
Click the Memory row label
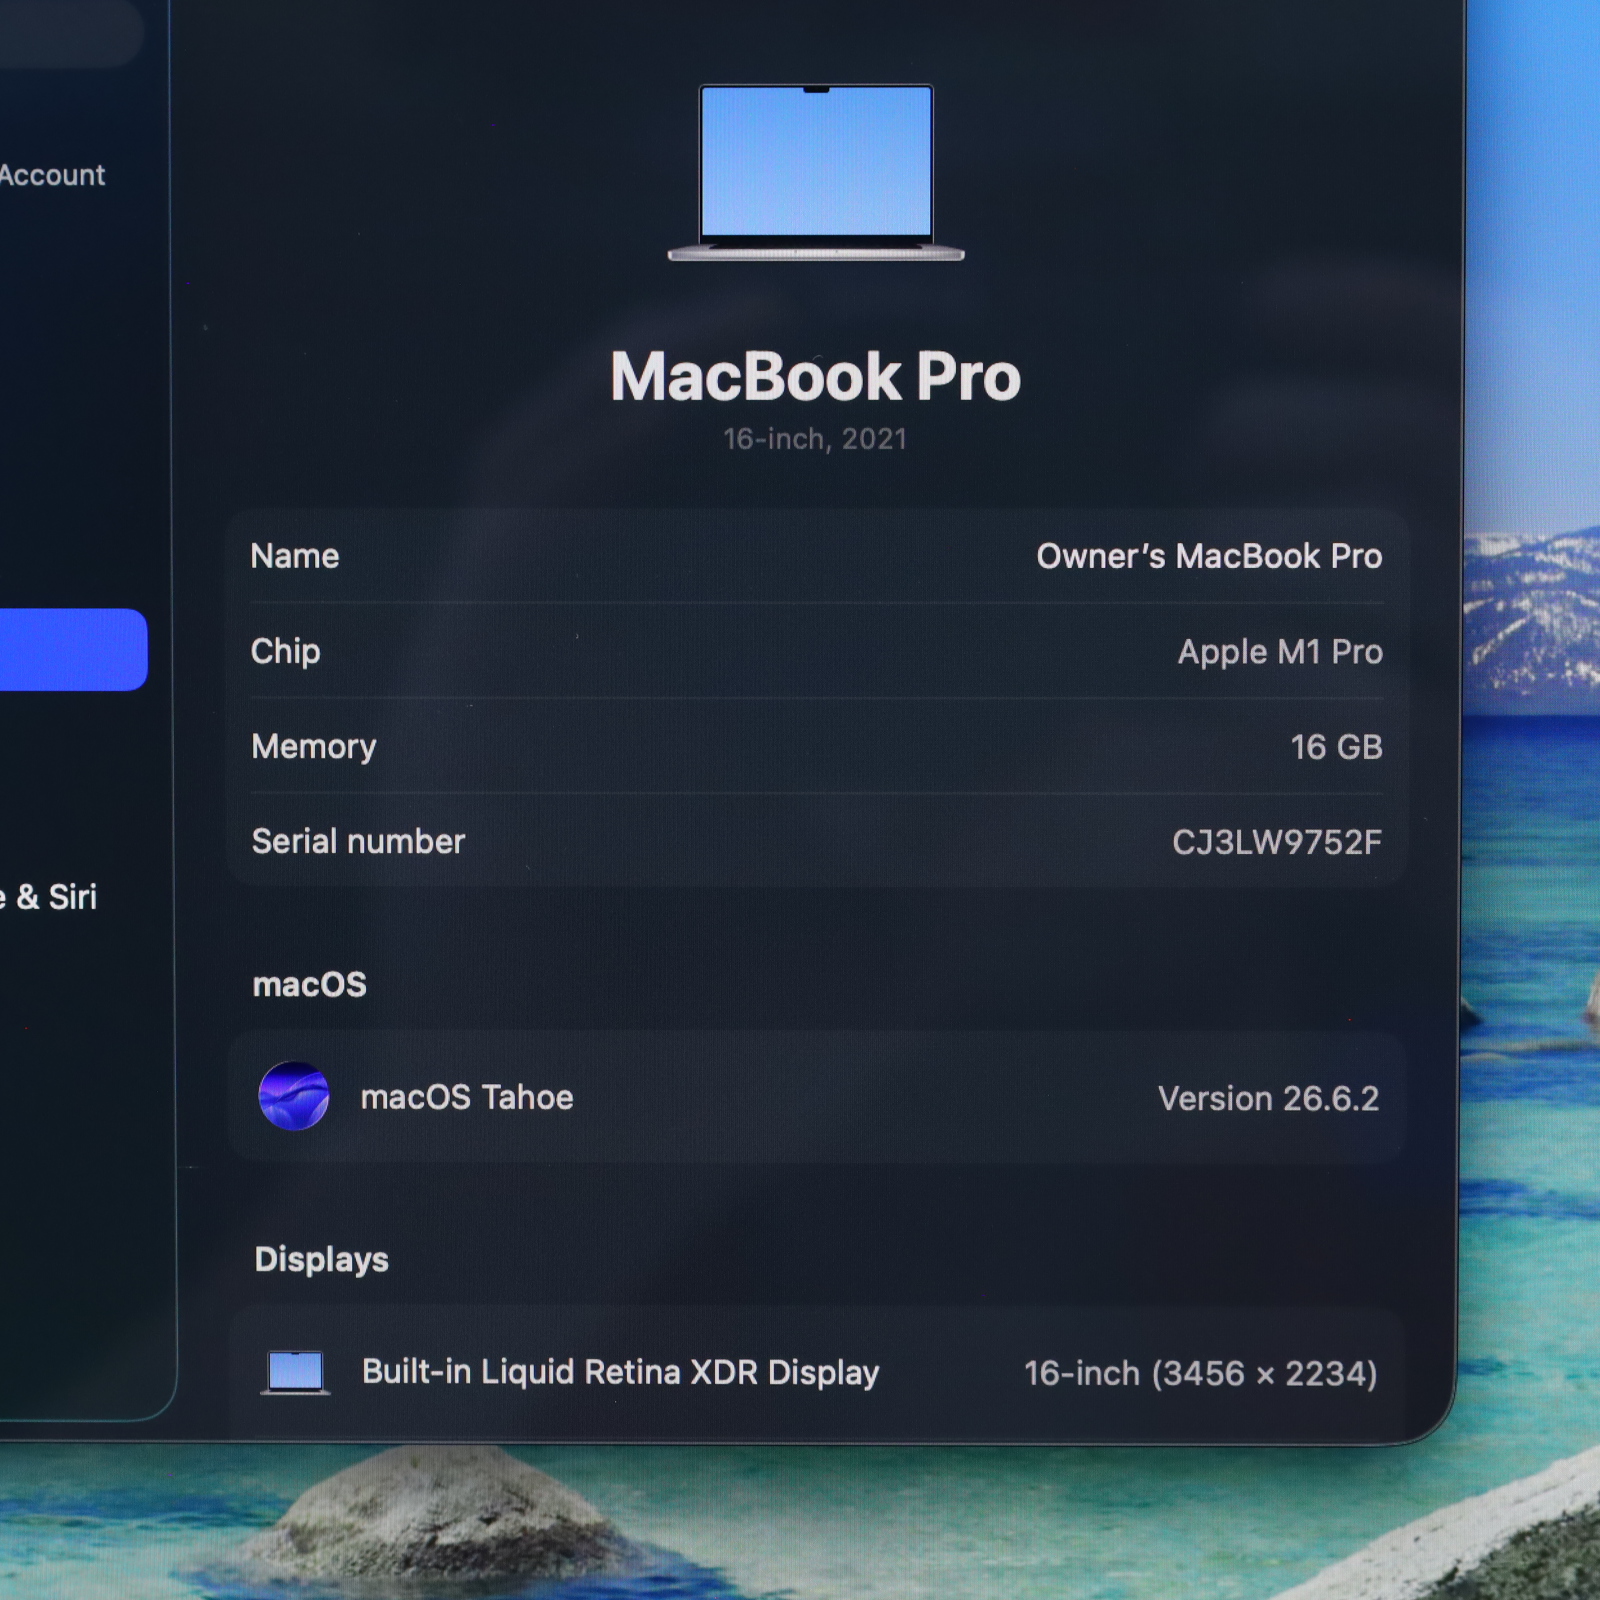(x=314, y=747)
